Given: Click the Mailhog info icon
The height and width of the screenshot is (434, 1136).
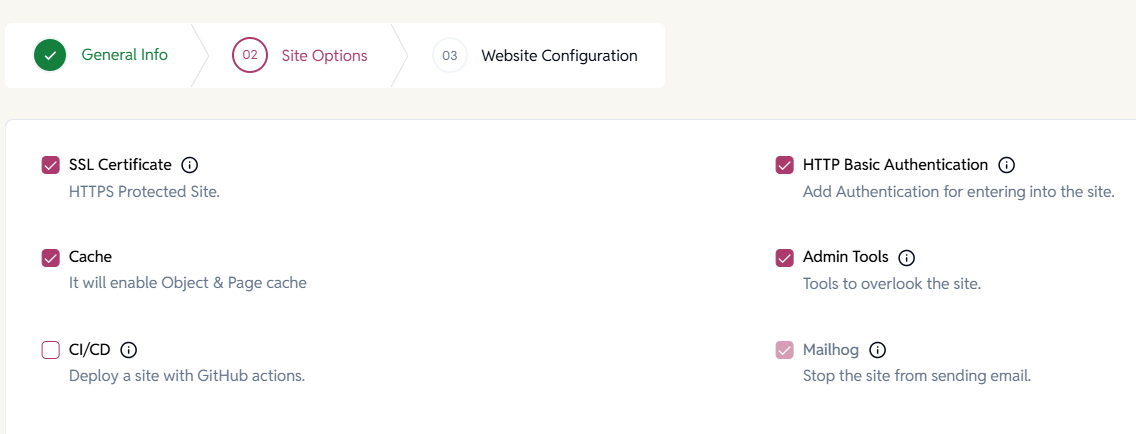Looking at the screenshot, I should 877,351.
